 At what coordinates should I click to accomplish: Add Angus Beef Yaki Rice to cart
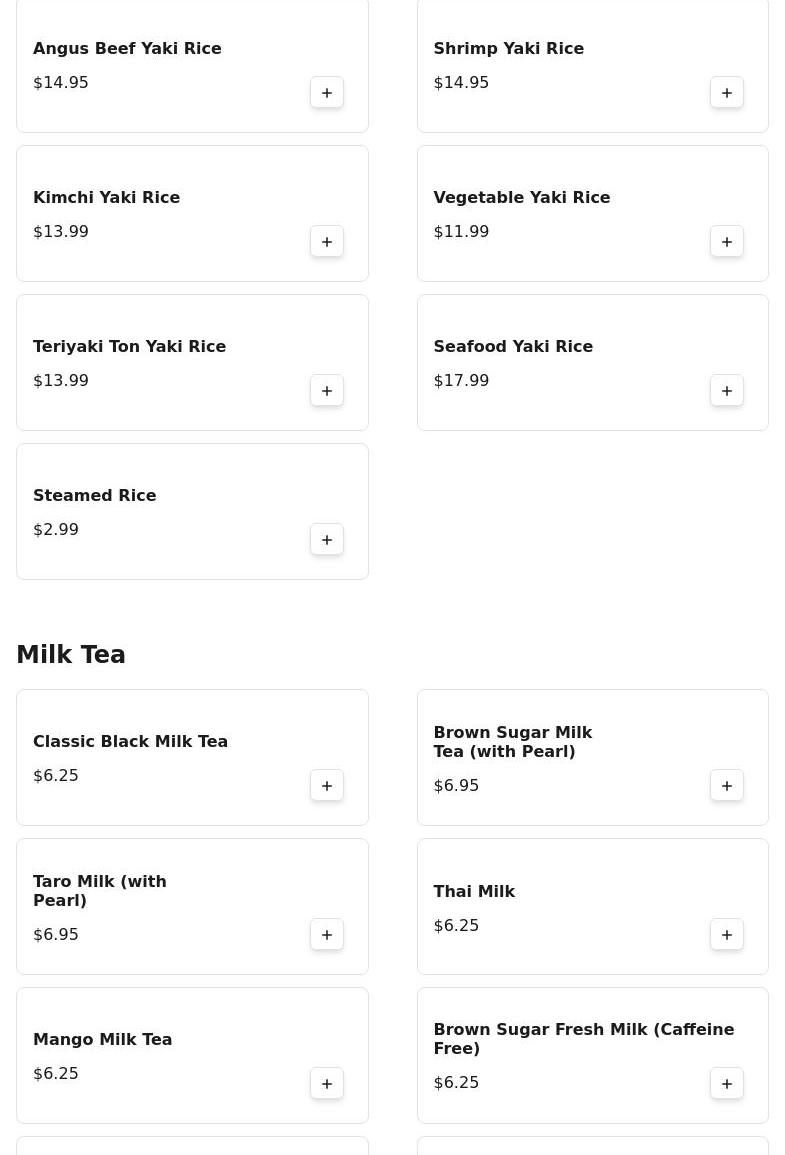tap(327, 93)
